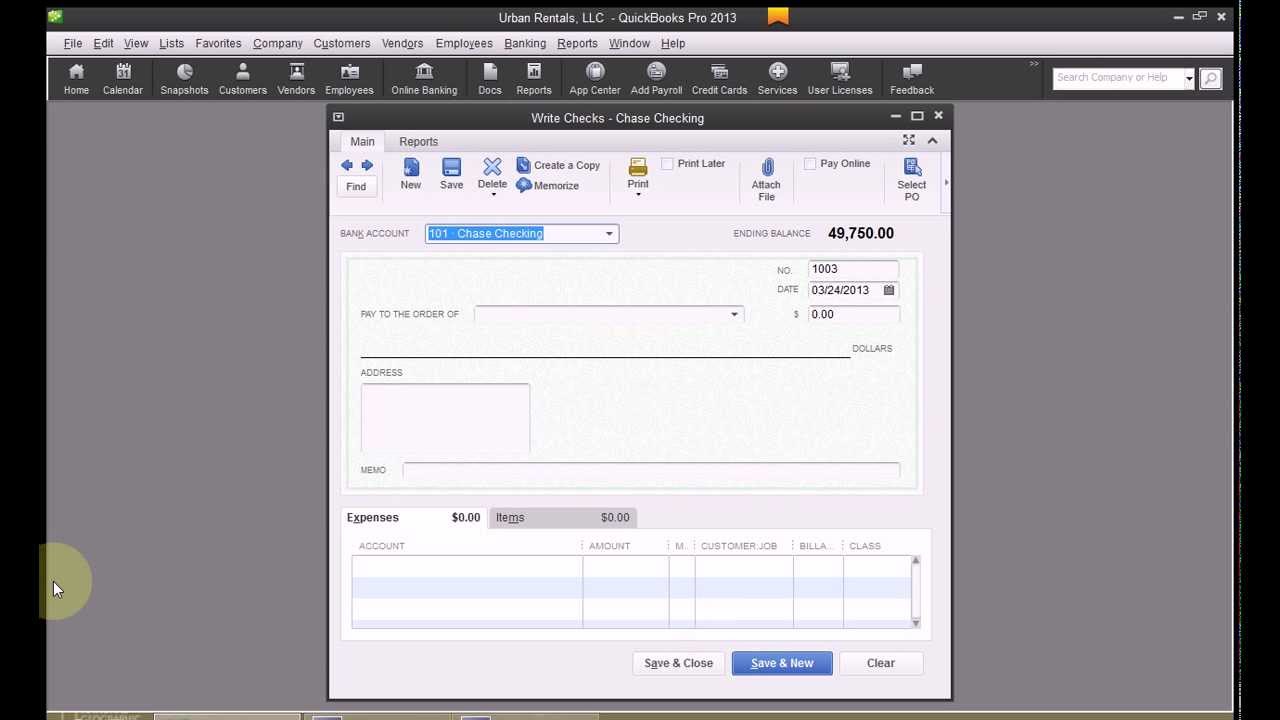Click the search magnifier icon
This screenshot has height=720, width=1280.
1210,78
